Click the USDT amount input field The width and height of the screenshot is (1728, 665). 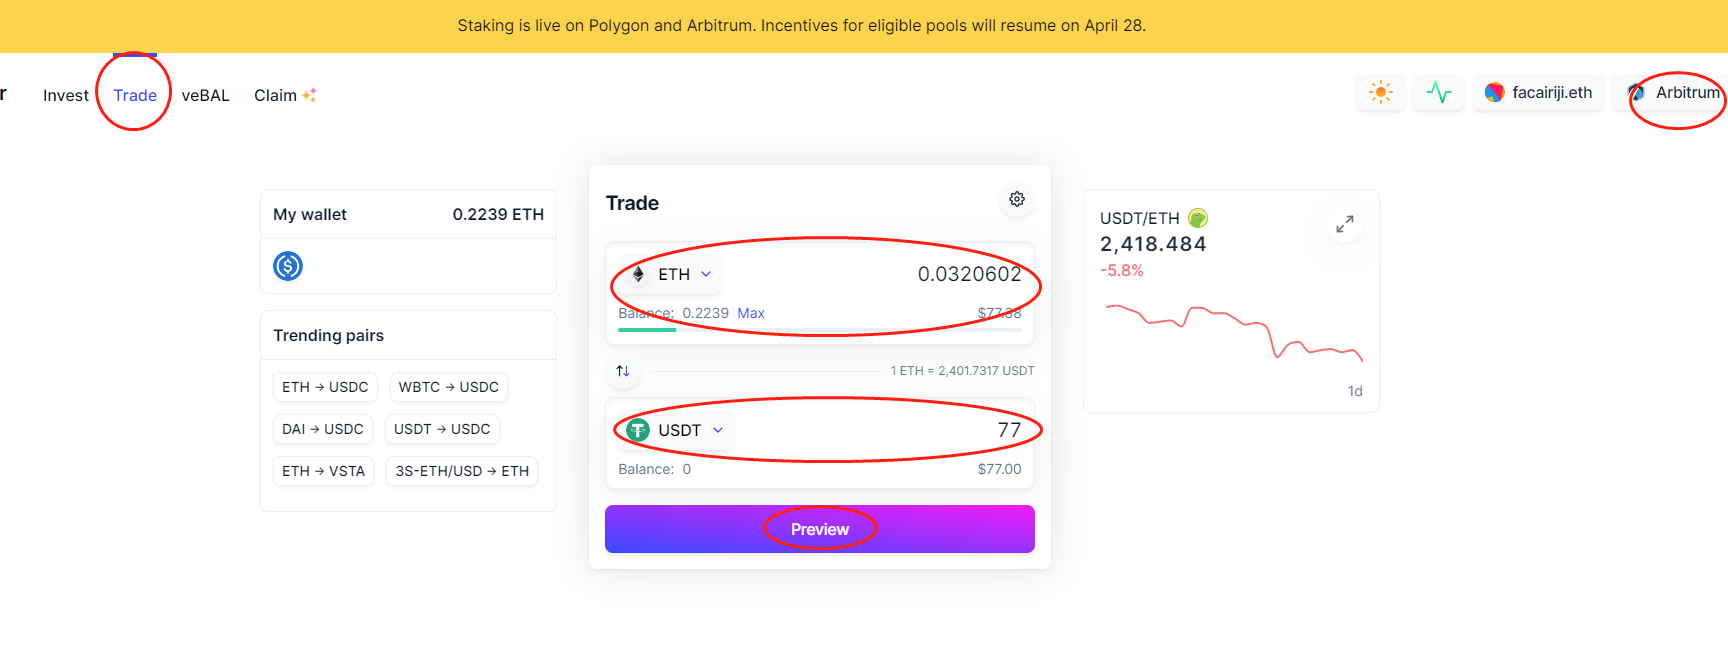coord(900,430)
